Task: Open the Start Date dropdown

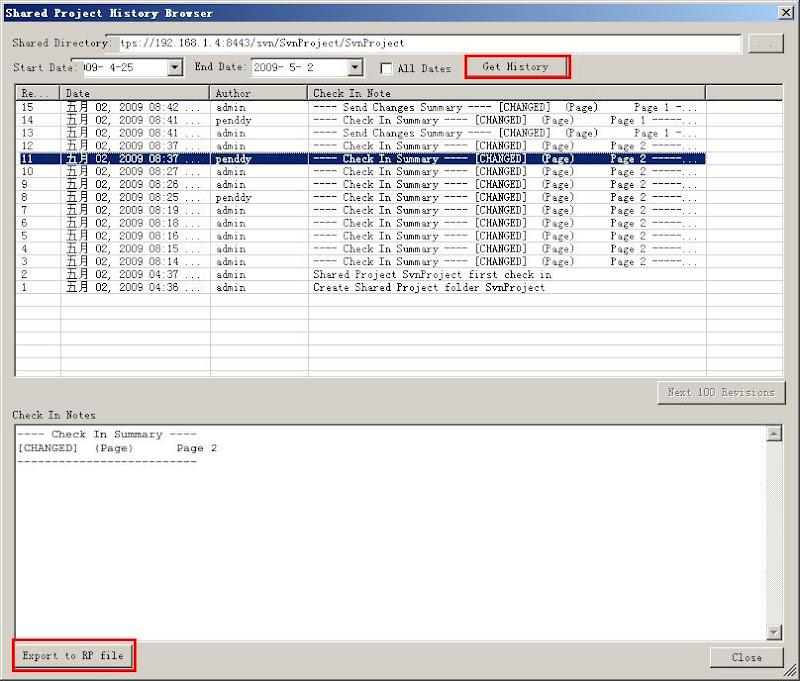Action: [x=175, y=68]
